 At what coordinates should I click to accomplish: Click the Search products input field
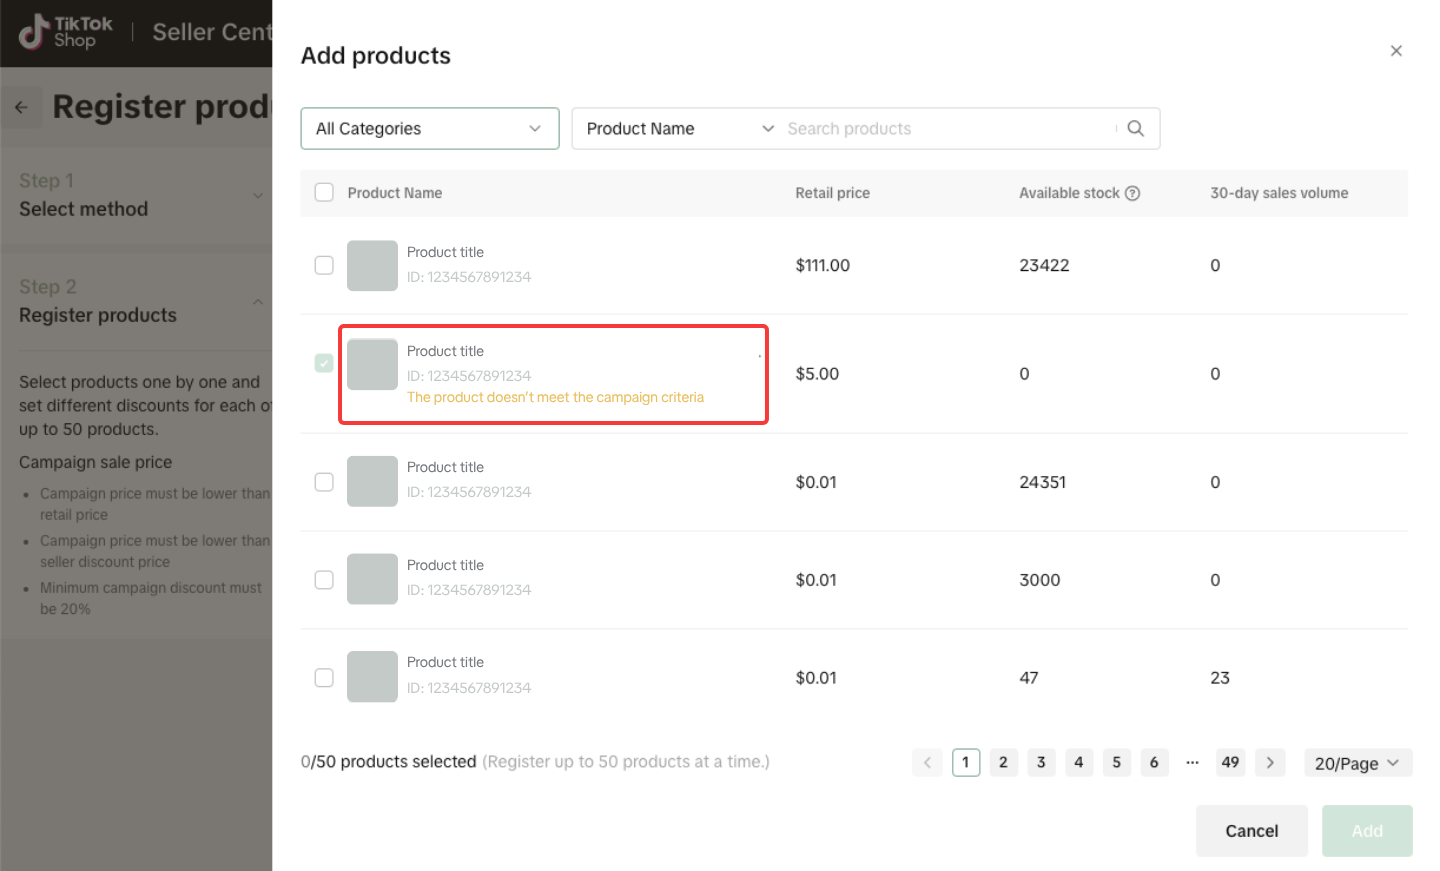[948, 129]
